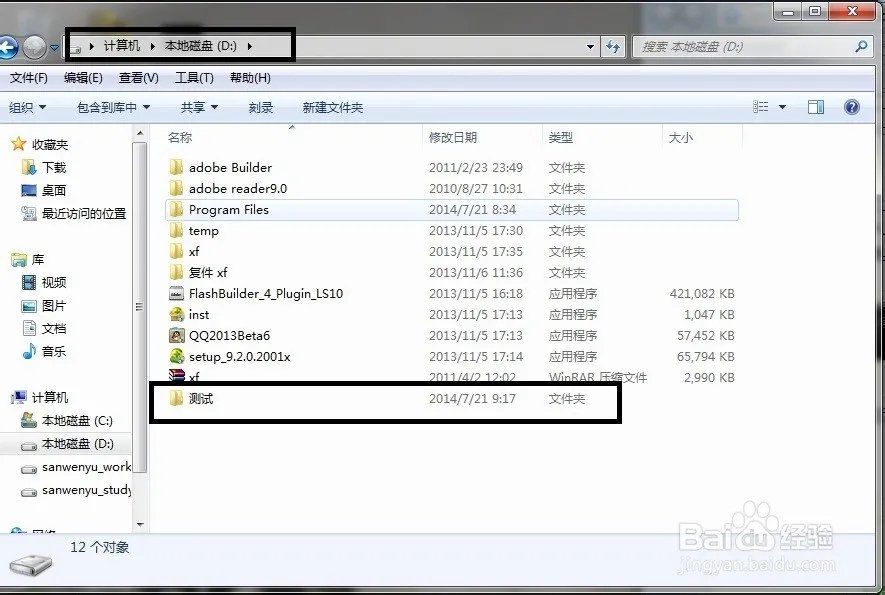Click the Forward navigation arrow
Viewport: 885px width, 595px height.
tap(36, 46)
